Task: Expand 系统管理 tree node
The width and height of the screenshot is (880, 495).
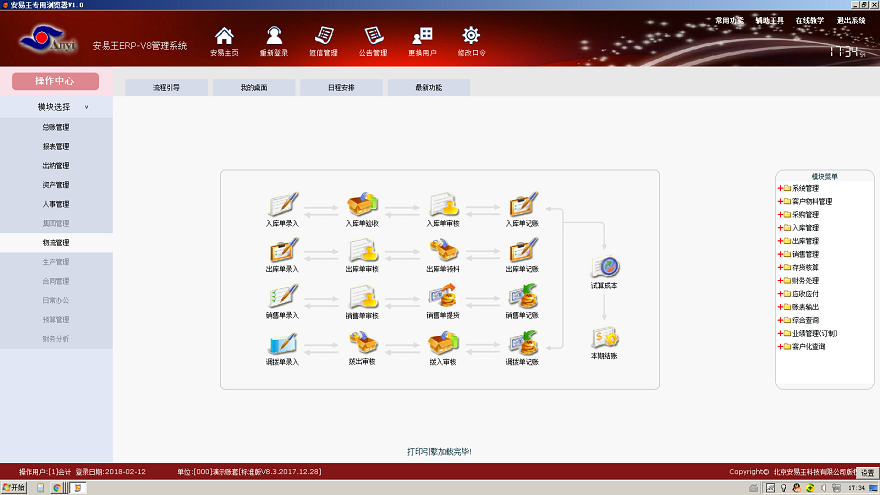Action: point(780,188)
